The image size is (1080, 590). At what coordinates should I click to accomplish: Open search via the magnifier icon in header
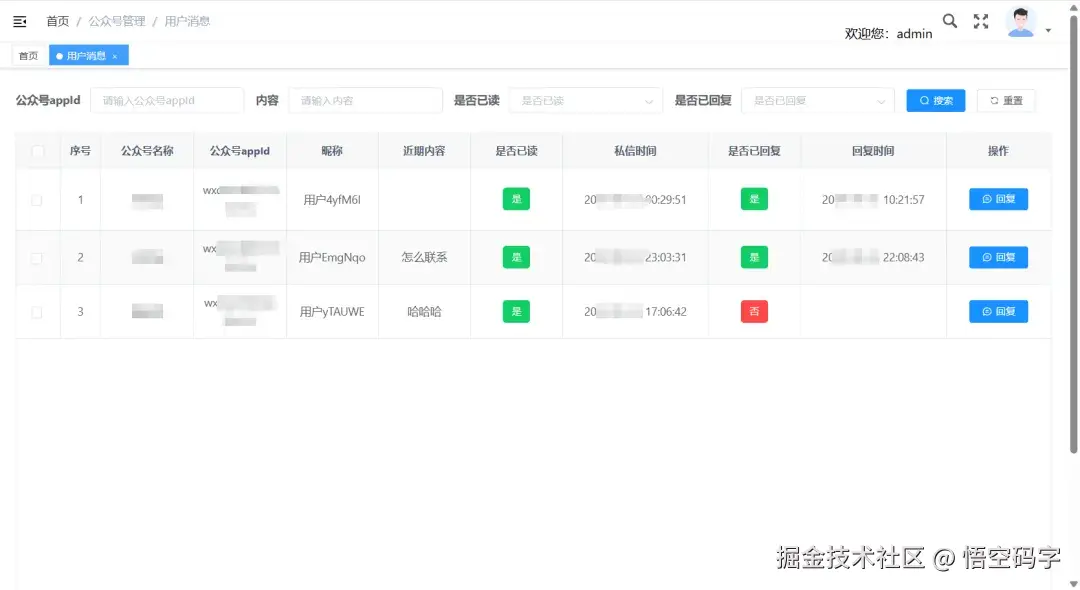950,19
